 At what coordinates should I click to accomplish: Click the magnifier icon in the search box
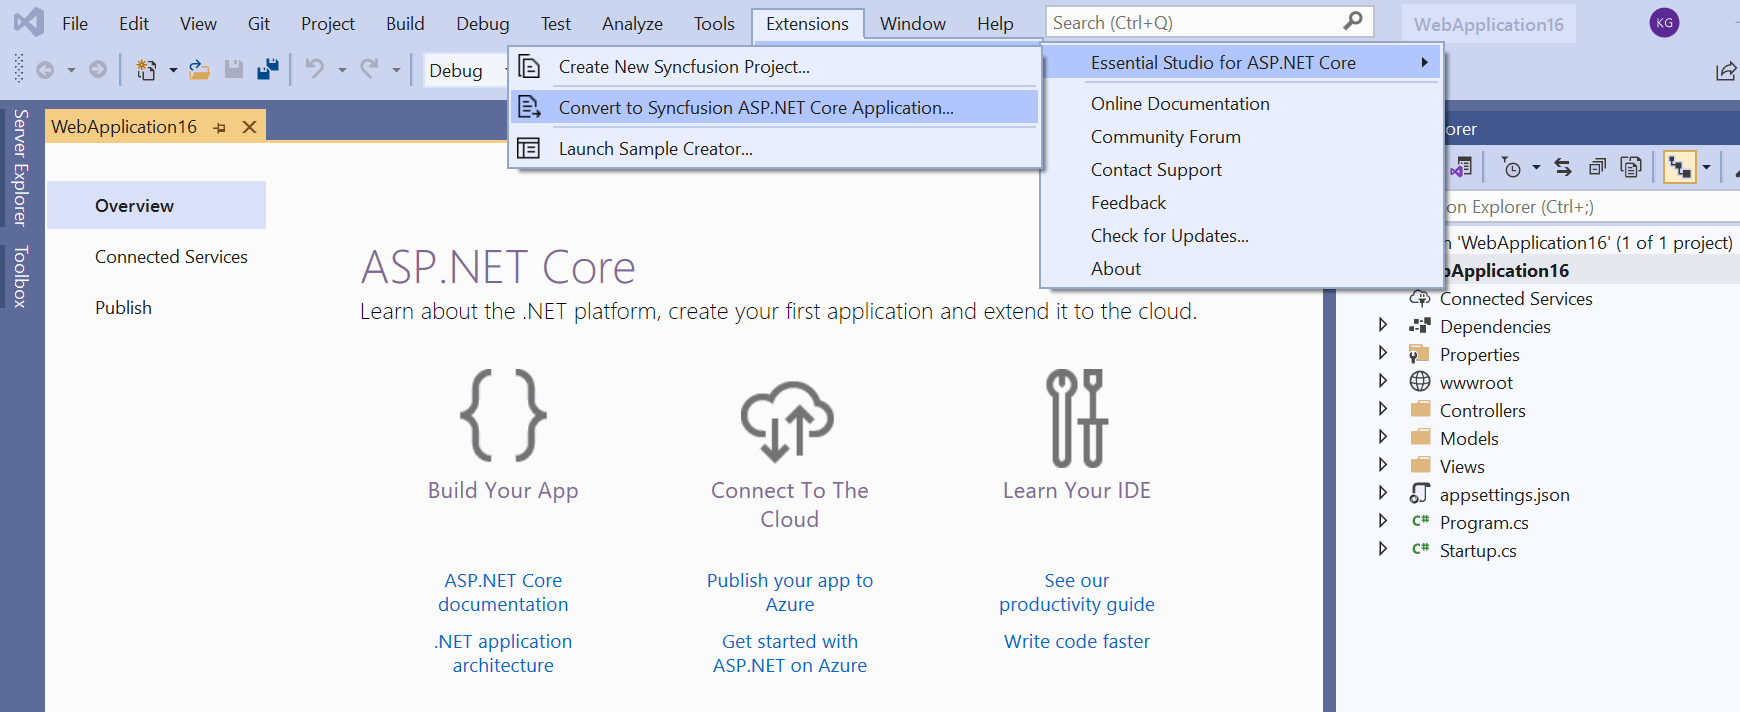click(1353, 21)
